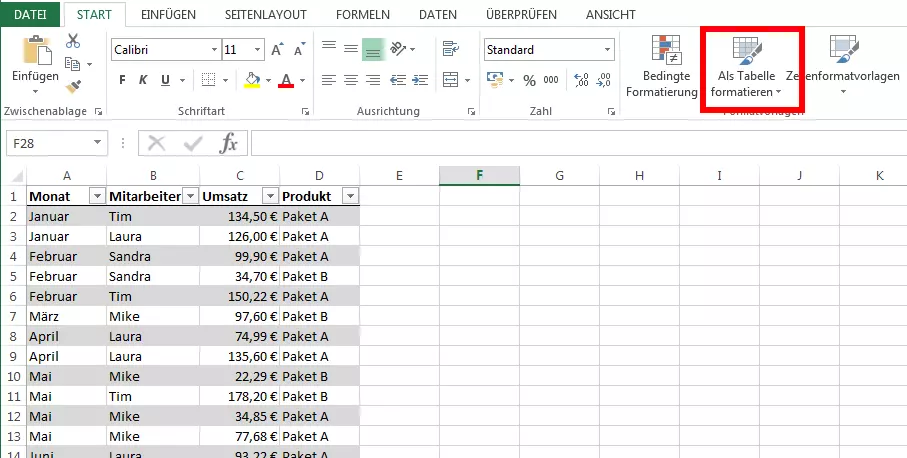
Task: Click the formula bar cancel X button
Action: pos(157,143)
